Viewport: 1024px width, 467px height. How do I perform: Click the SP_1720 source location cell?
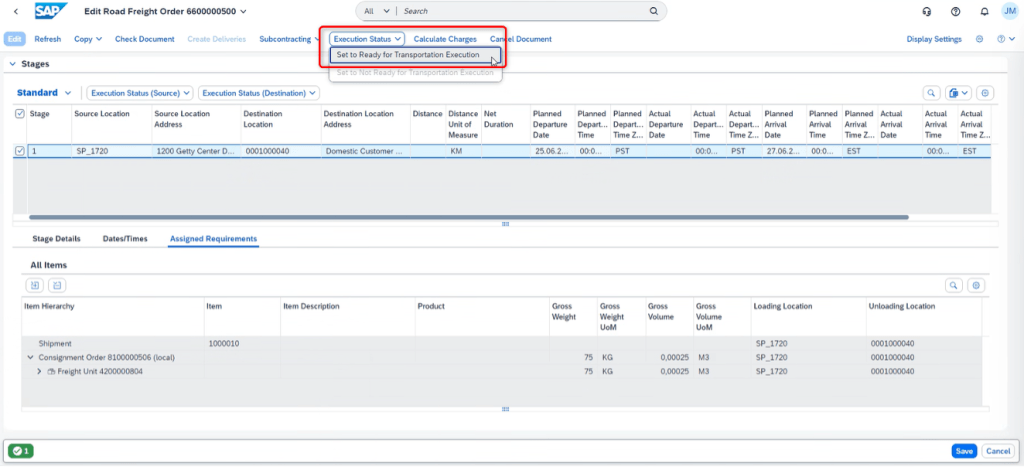111,151
